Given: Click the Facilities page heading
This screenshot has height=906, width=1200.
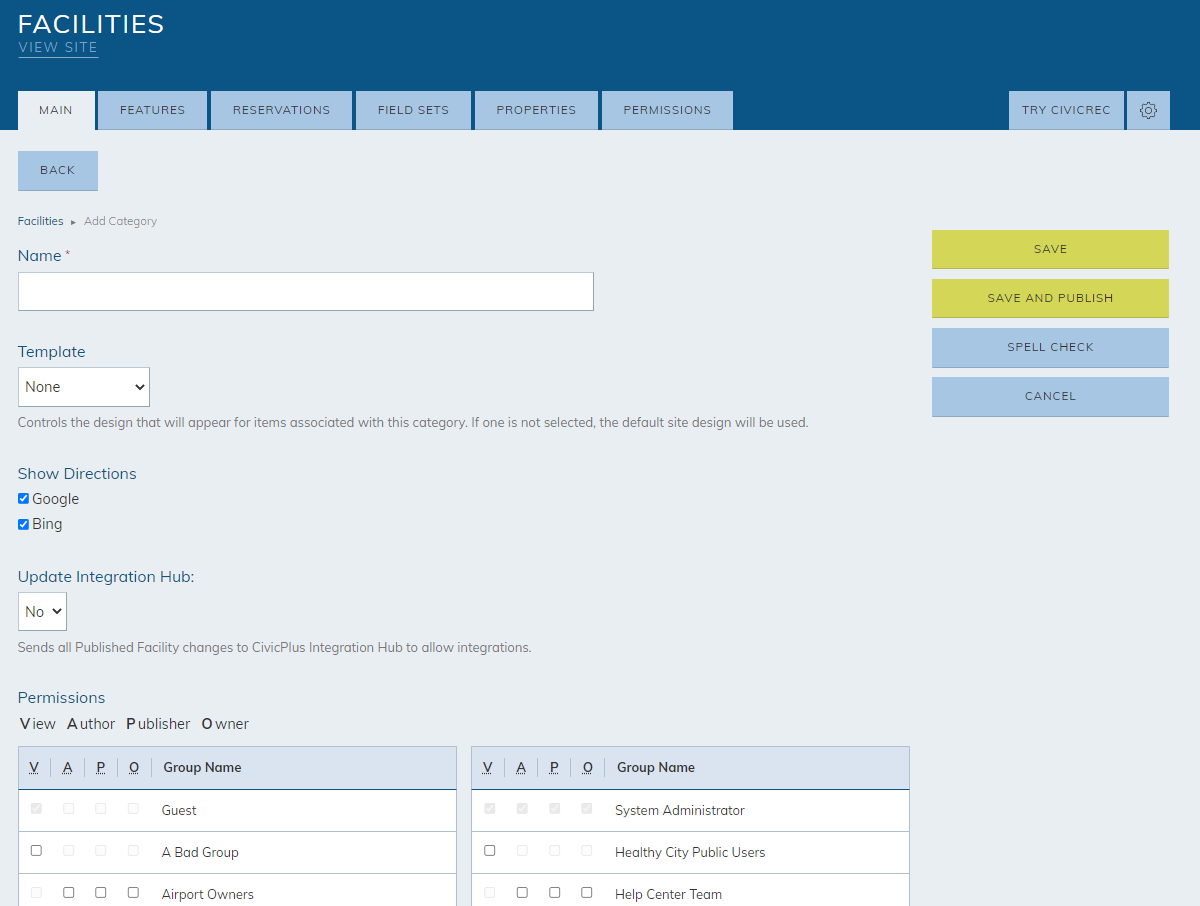Looking at the screenshot, I should coord(91,24).
